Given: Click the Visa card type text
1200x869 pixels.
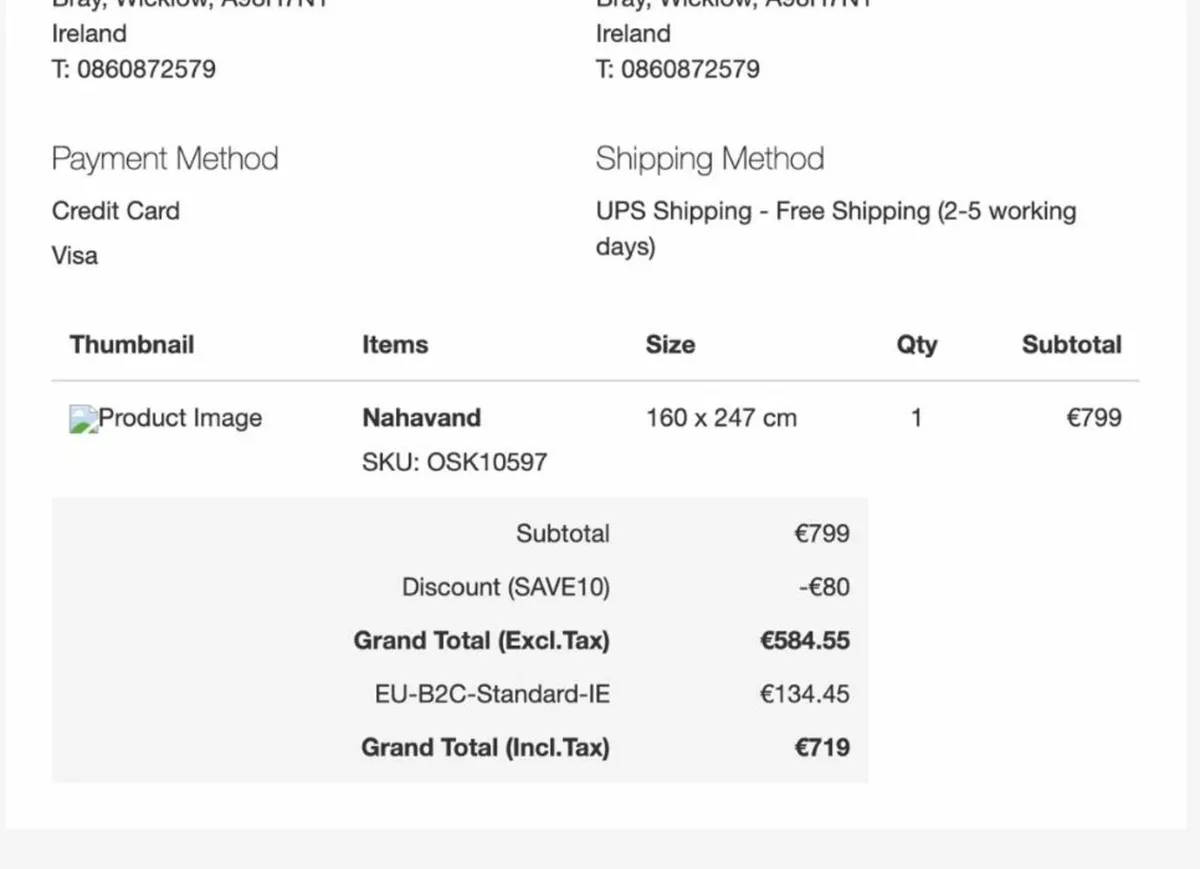Looking at the screenshot, I should (75, 255).
